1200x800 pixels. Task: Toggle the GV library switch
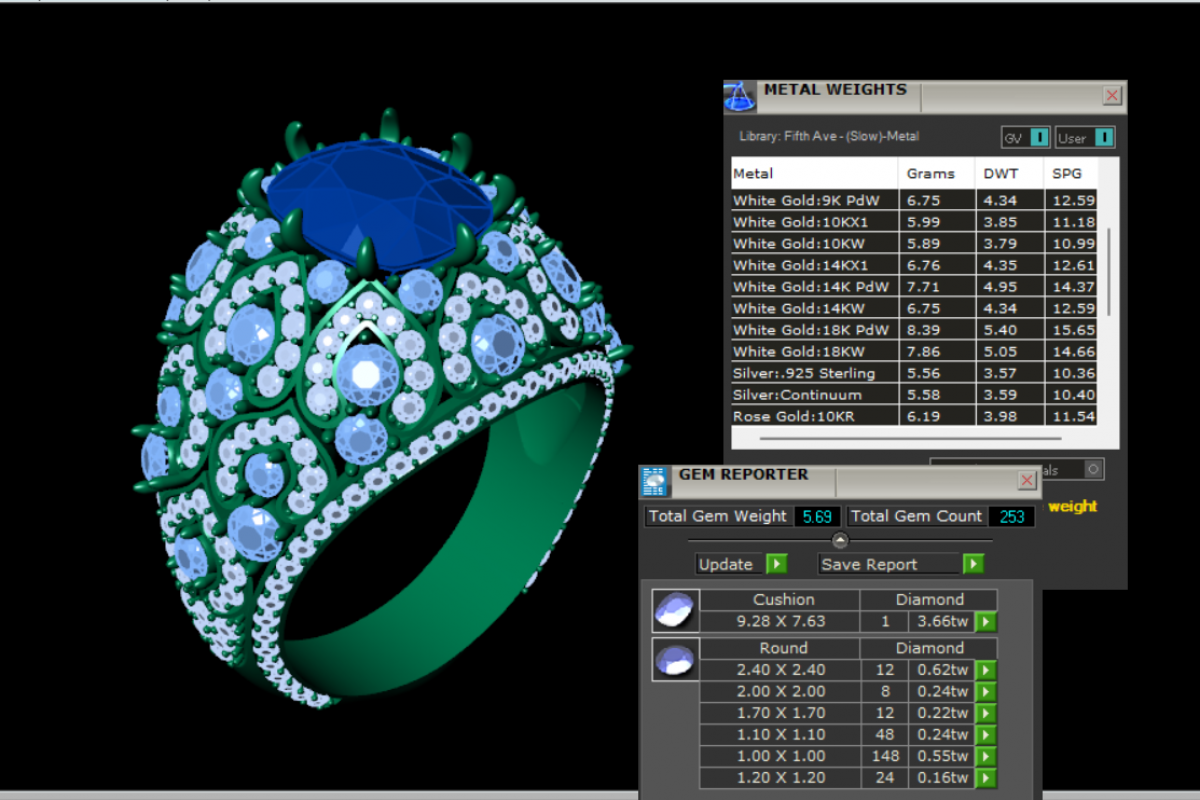point(1040,138)
